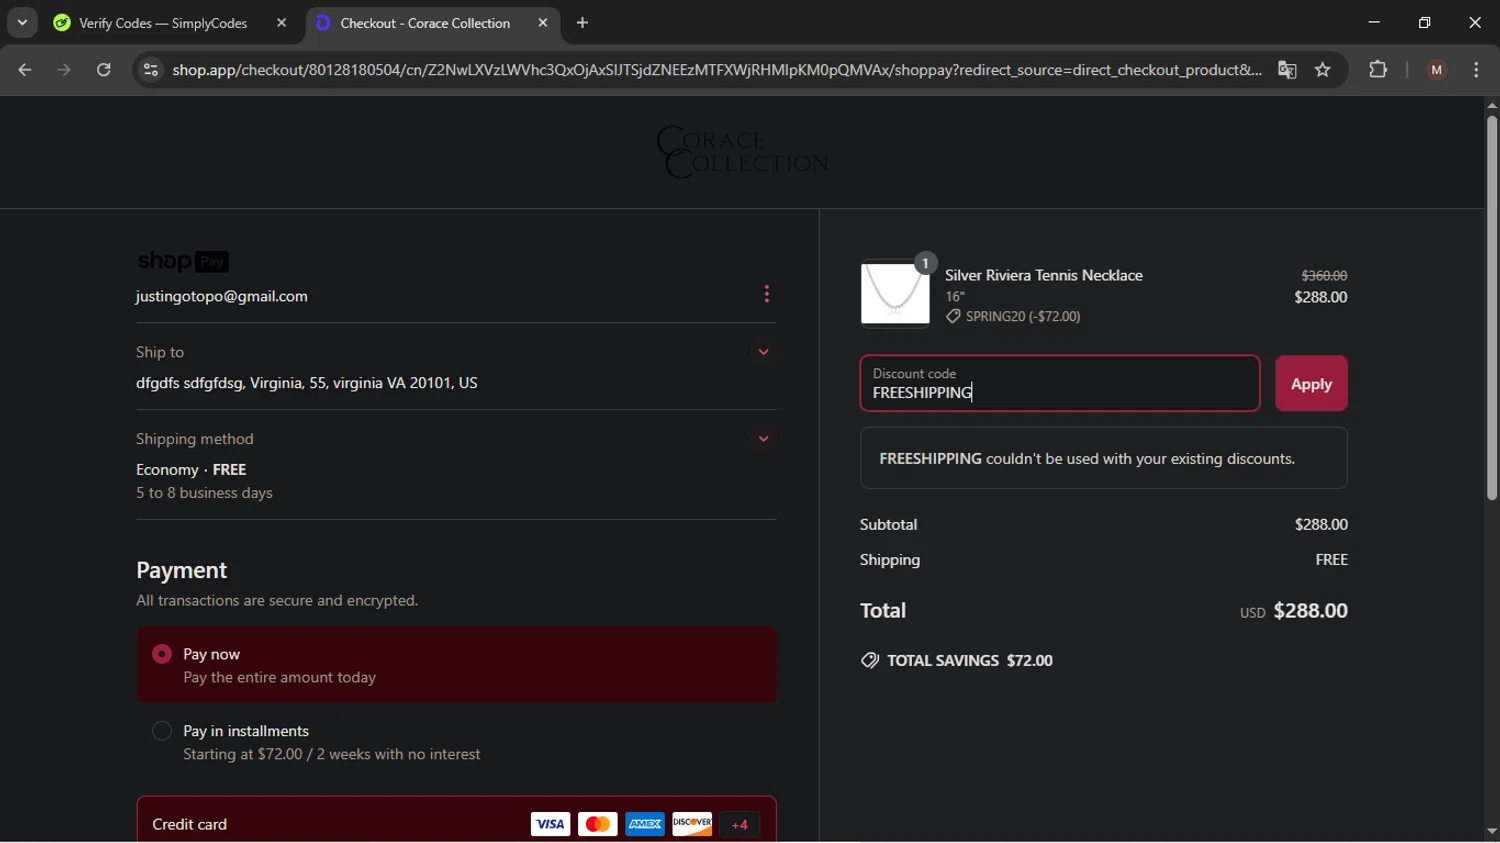Image resolution: width=1500 pixels, height=843 pixels.
Task: Click the scrollbar down arrow
Action: coord(1492,832)
